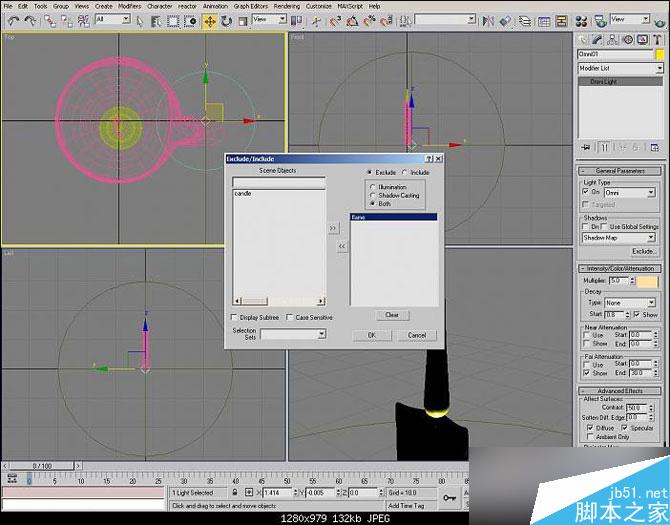The image size is (670, 525).
Task: Open Material Editor icon
Action: 581,21
